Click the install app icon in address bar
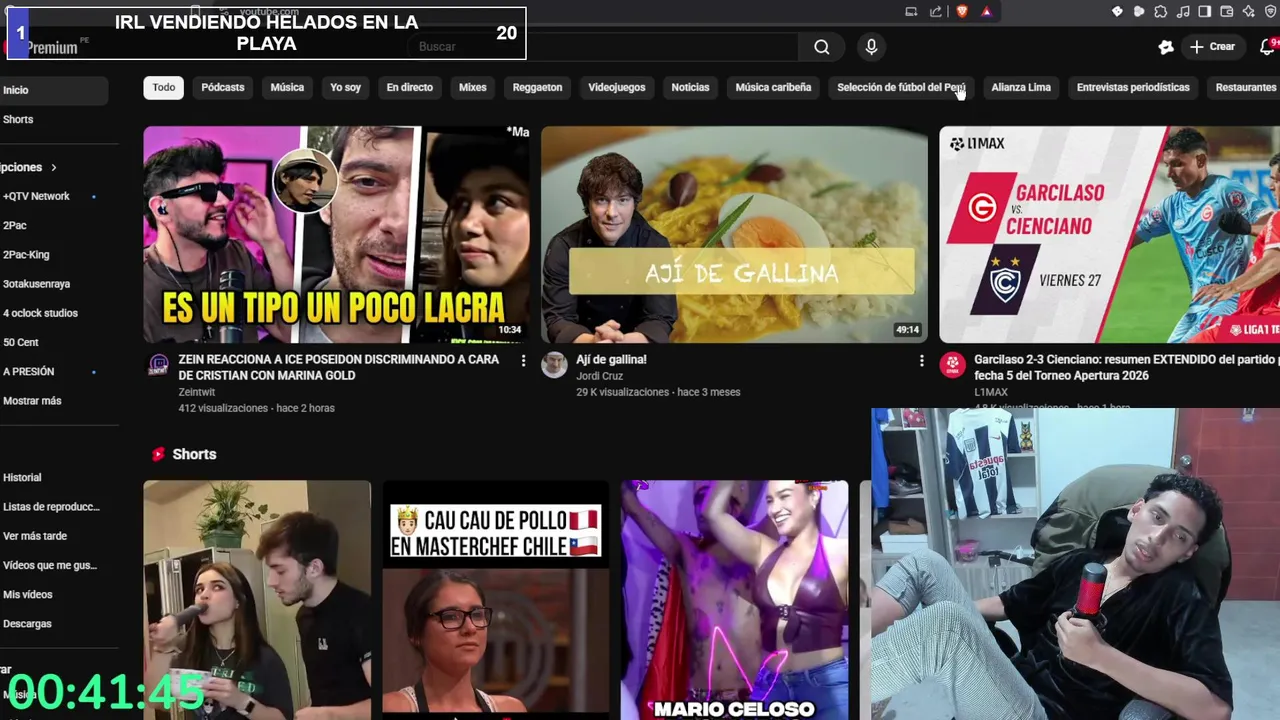 coord(911,12)
